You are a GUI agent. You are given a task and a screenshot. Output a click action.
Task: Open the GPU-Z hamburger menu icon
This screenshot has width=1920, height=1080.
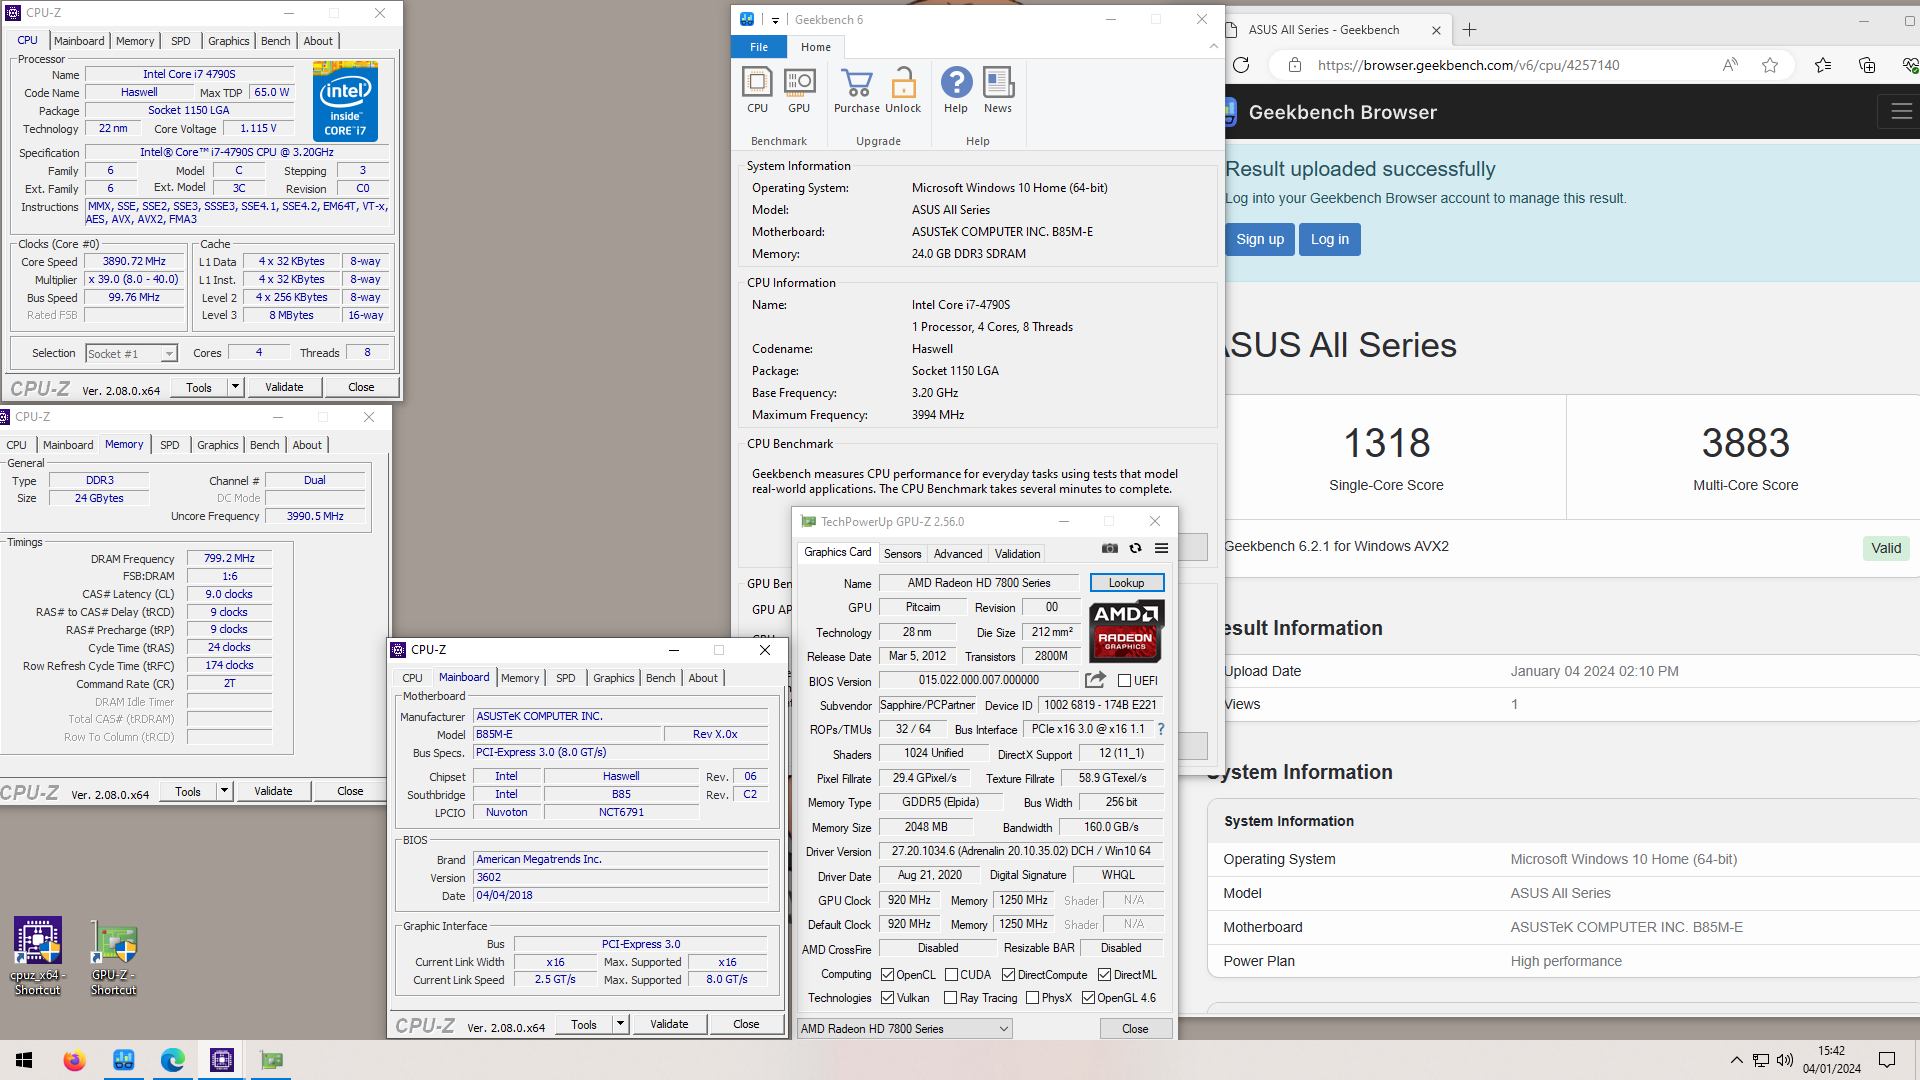pyautogui.click(x=1162, y=548)
